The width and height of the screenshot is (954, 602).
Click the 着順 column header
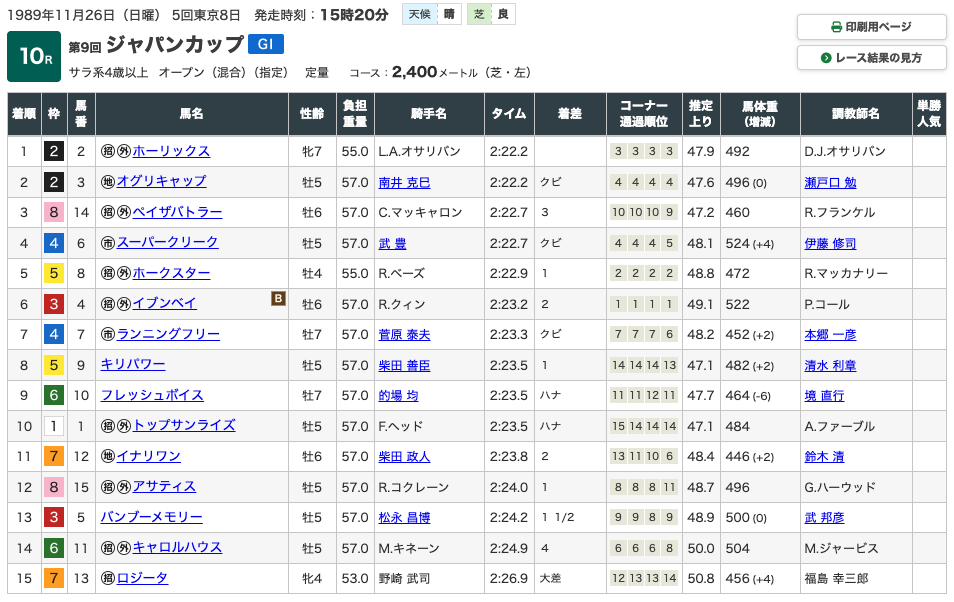(24, 114)
